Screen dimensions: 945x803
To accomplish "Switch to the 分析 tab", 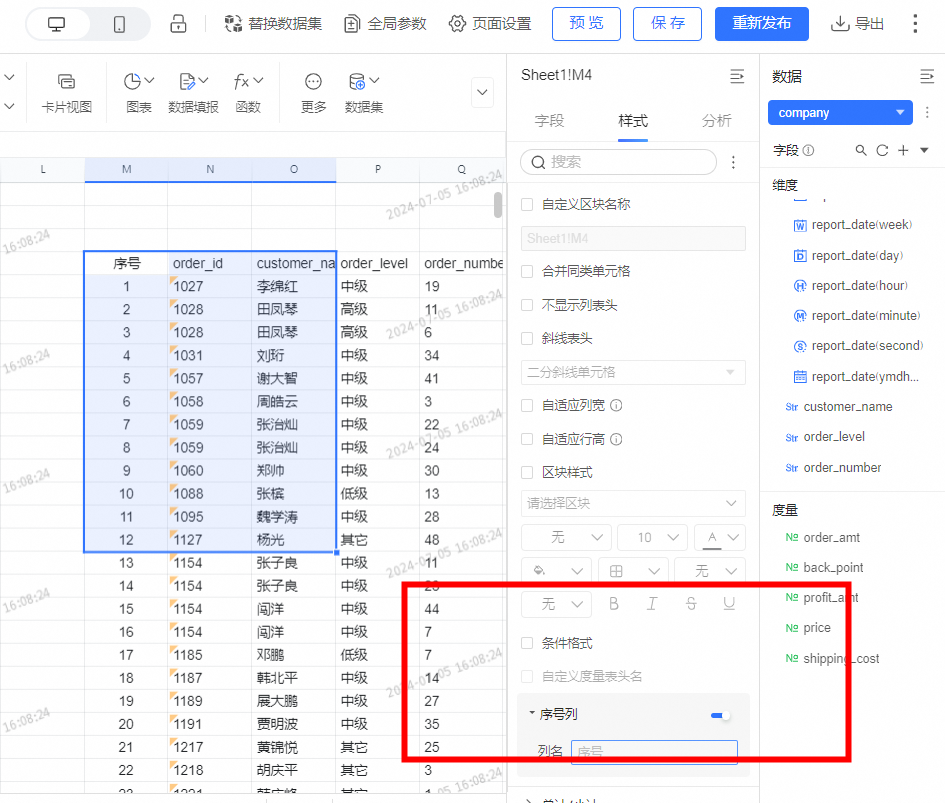I will point(716,121).
